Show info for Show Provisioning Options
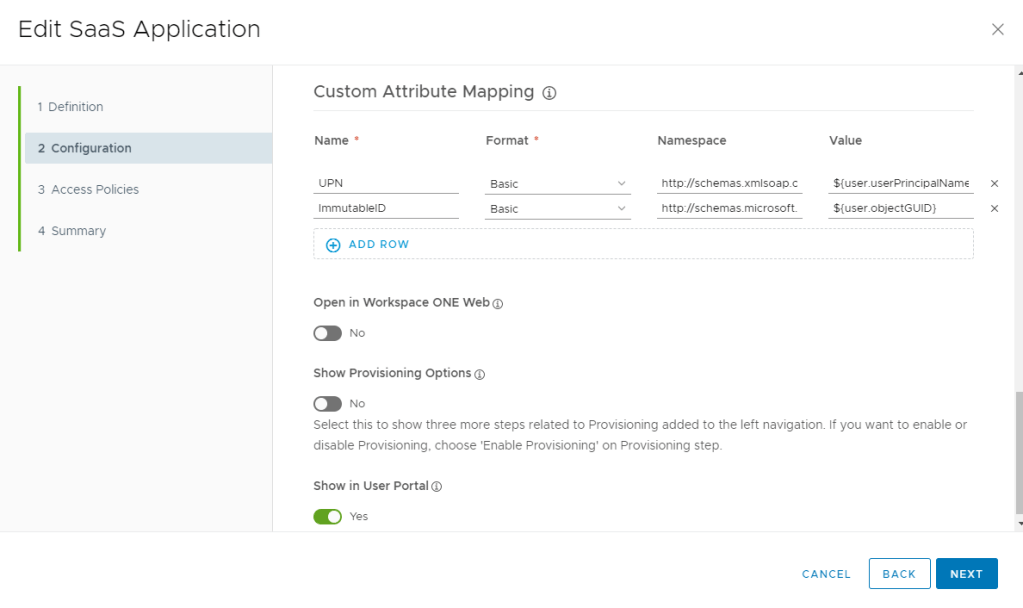 pos(479,375)
